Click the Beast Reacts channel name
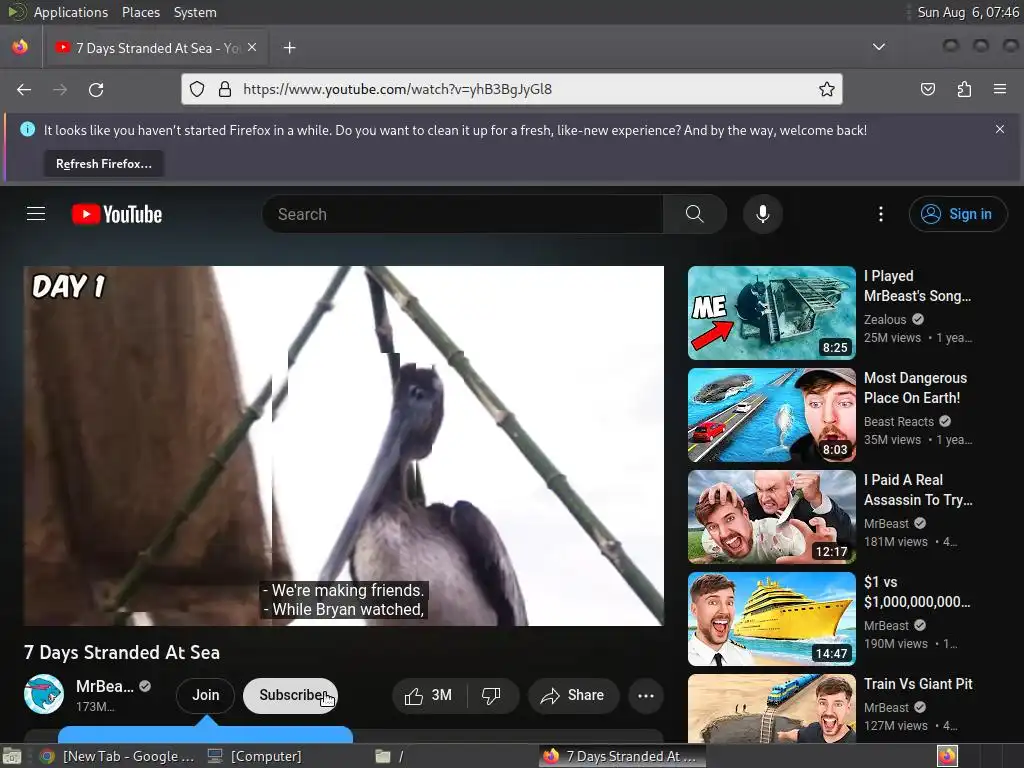1024x768 pixels. pos(899,421)
